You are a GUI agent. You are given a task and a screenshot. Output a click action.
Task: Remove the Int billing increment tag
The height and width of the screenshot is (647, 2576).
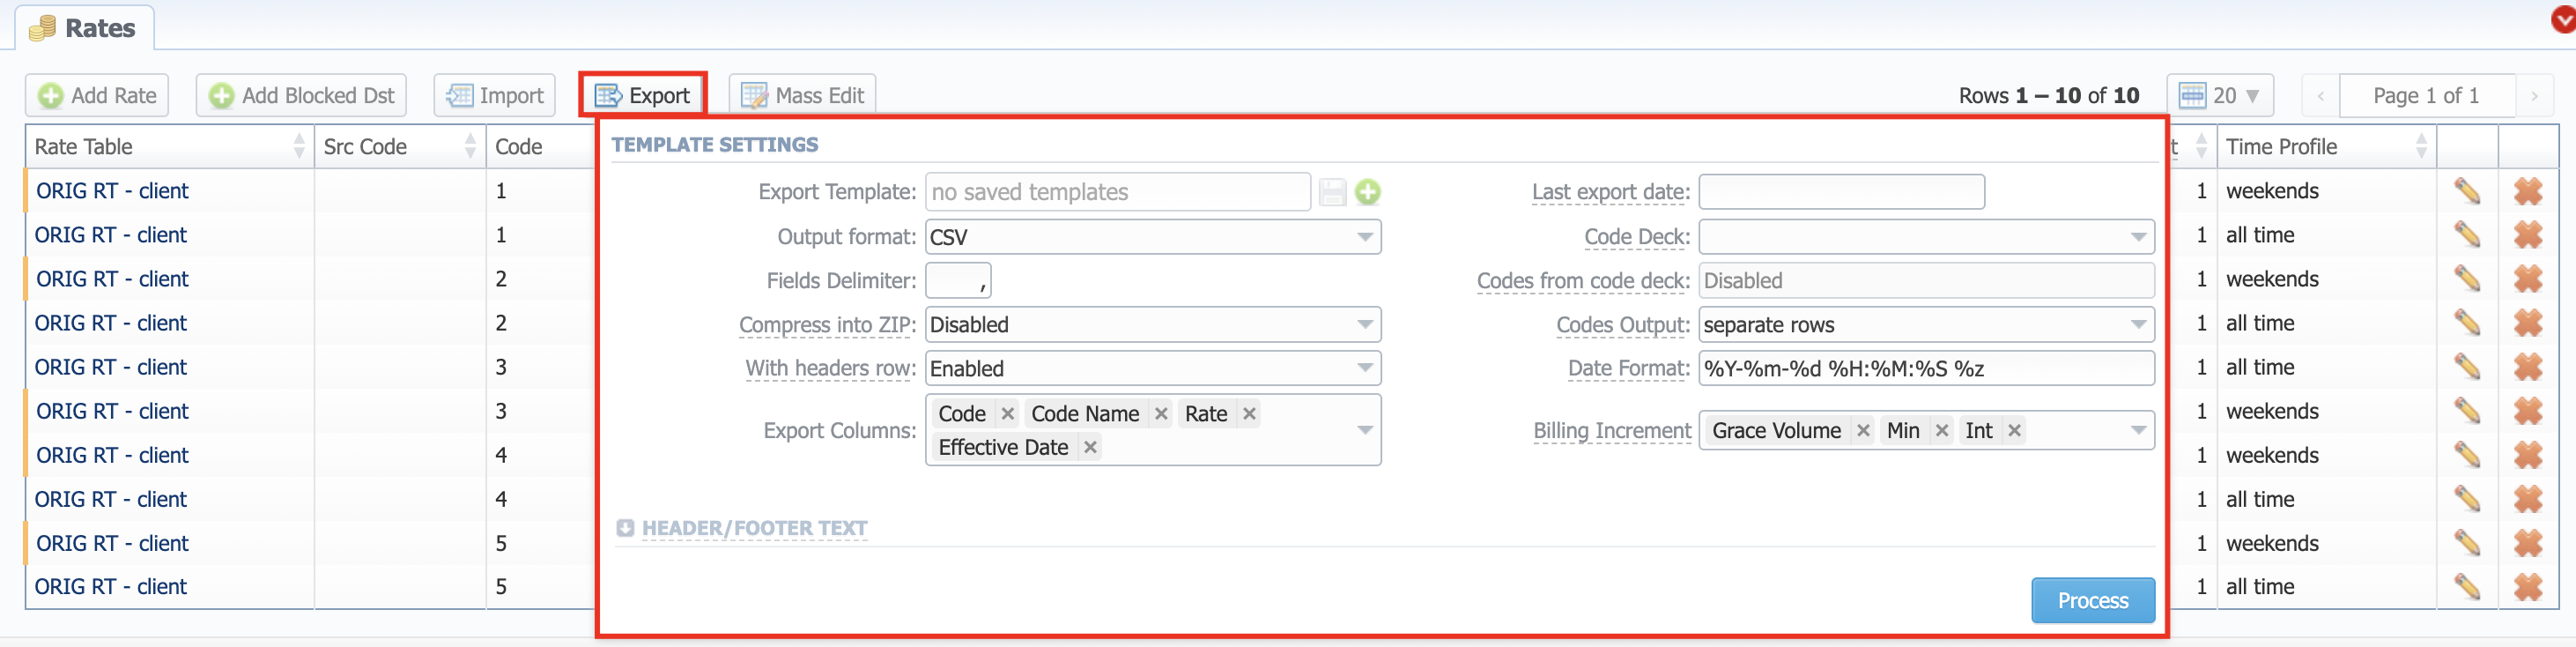pos(2014,431)
